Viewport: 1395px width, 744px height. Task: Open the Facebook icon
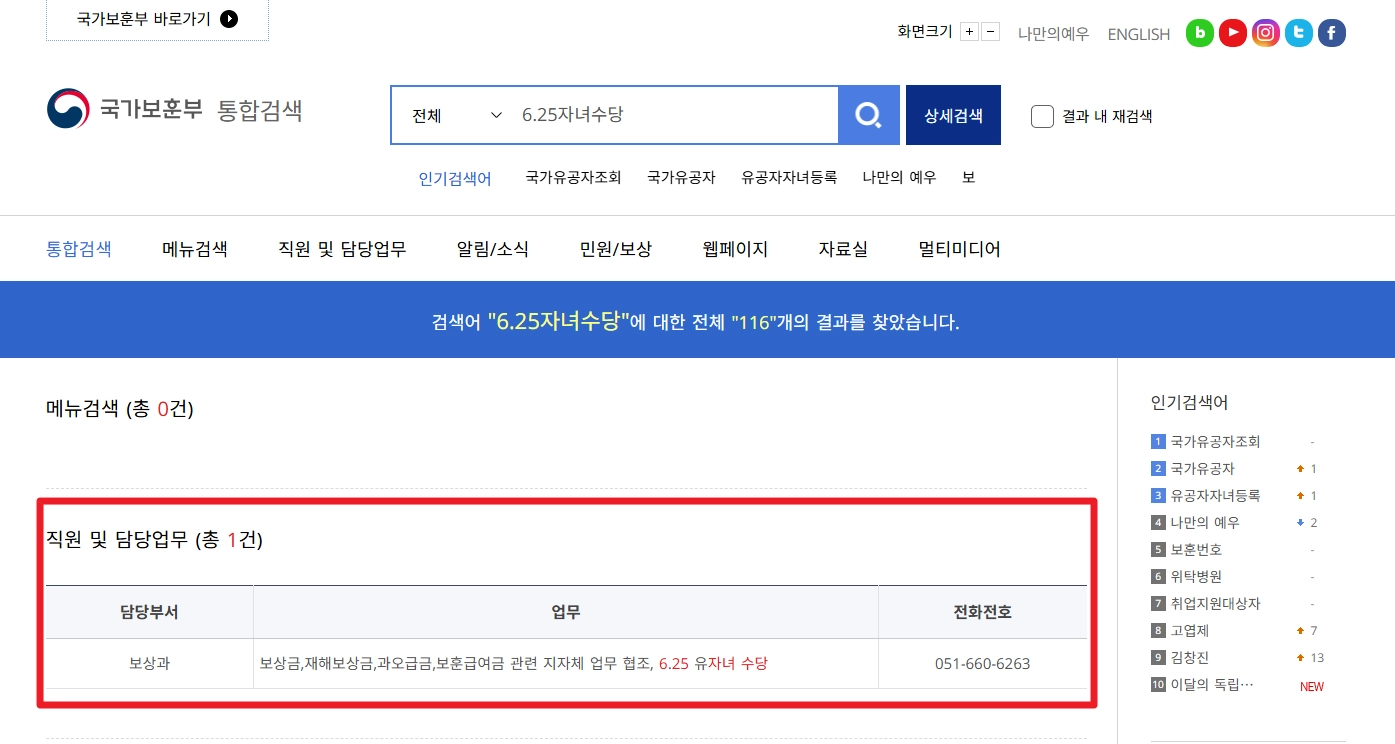click(1331, 32)
